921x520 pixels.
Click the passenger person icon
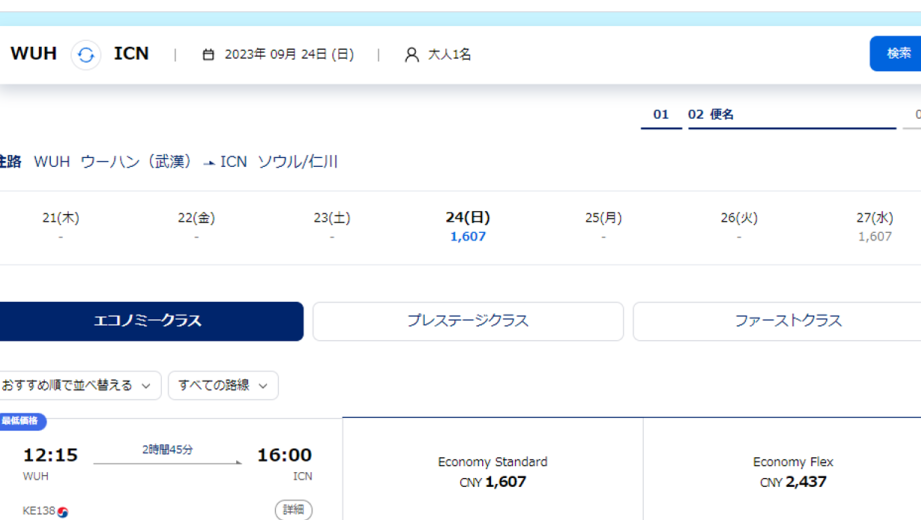tap(412, 55)
